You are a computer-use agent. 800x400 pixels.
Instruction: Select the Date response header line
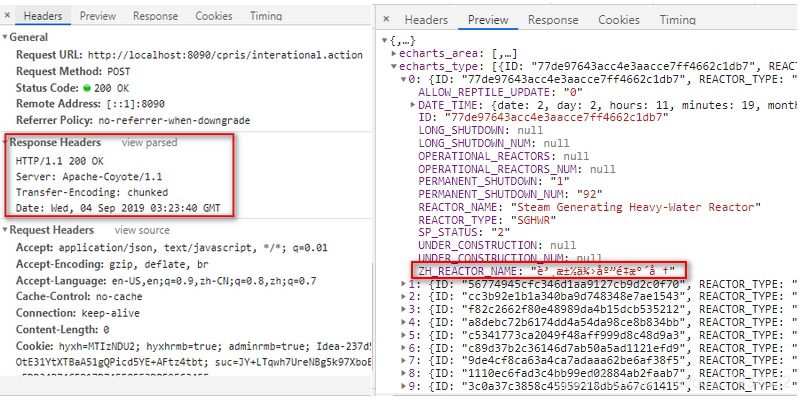click(x=118, y=208)
